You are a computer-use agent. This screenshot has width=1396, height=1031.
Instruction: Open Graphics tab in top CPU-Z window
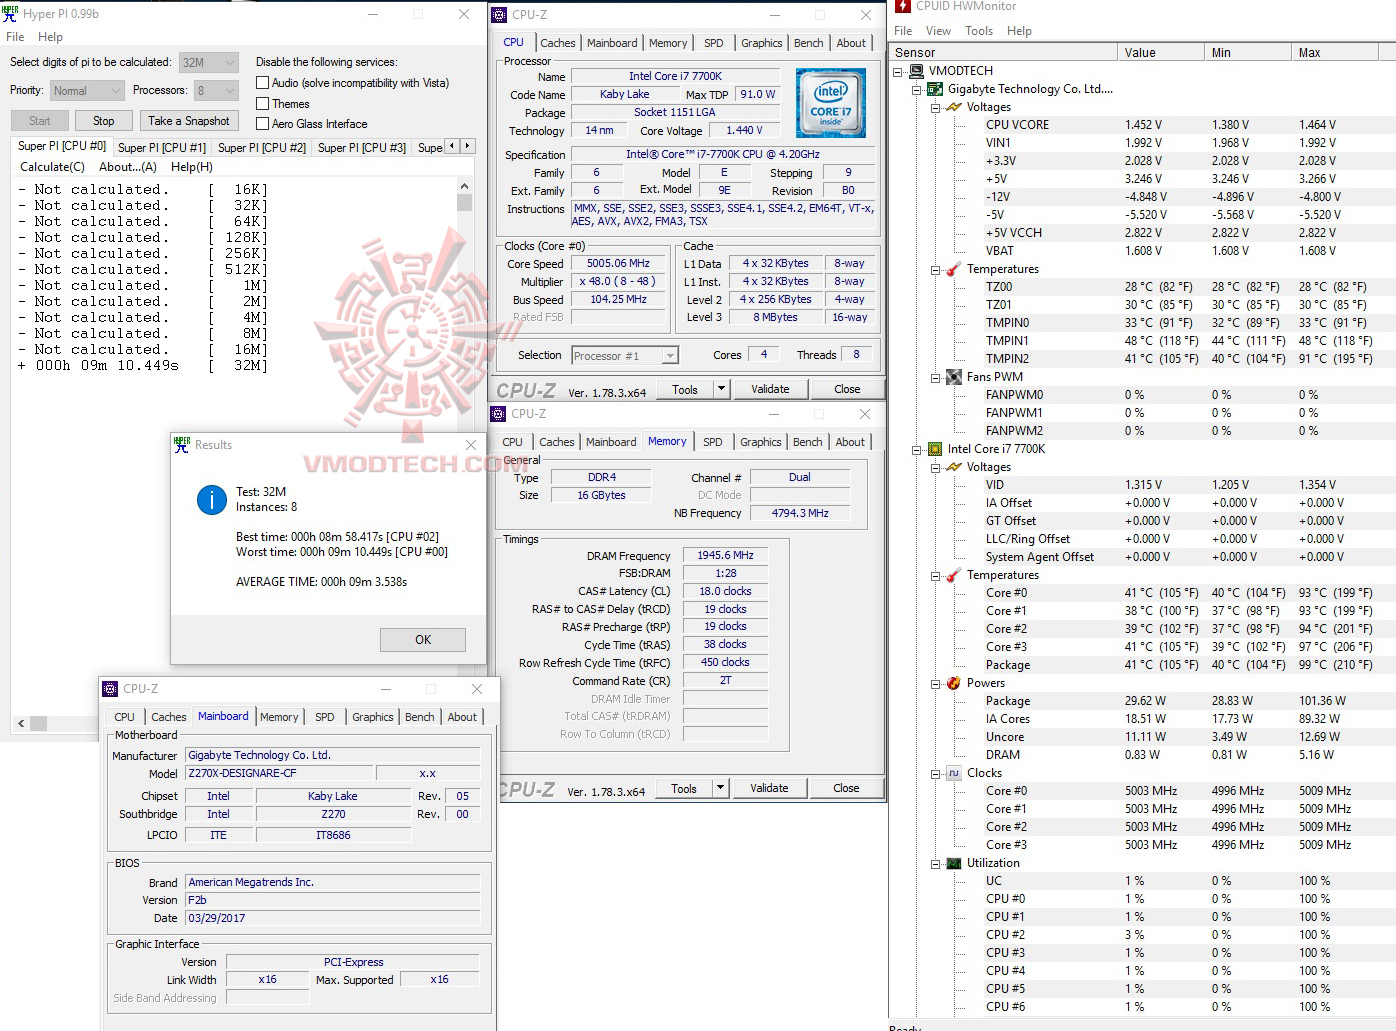(x=762, y=43)
